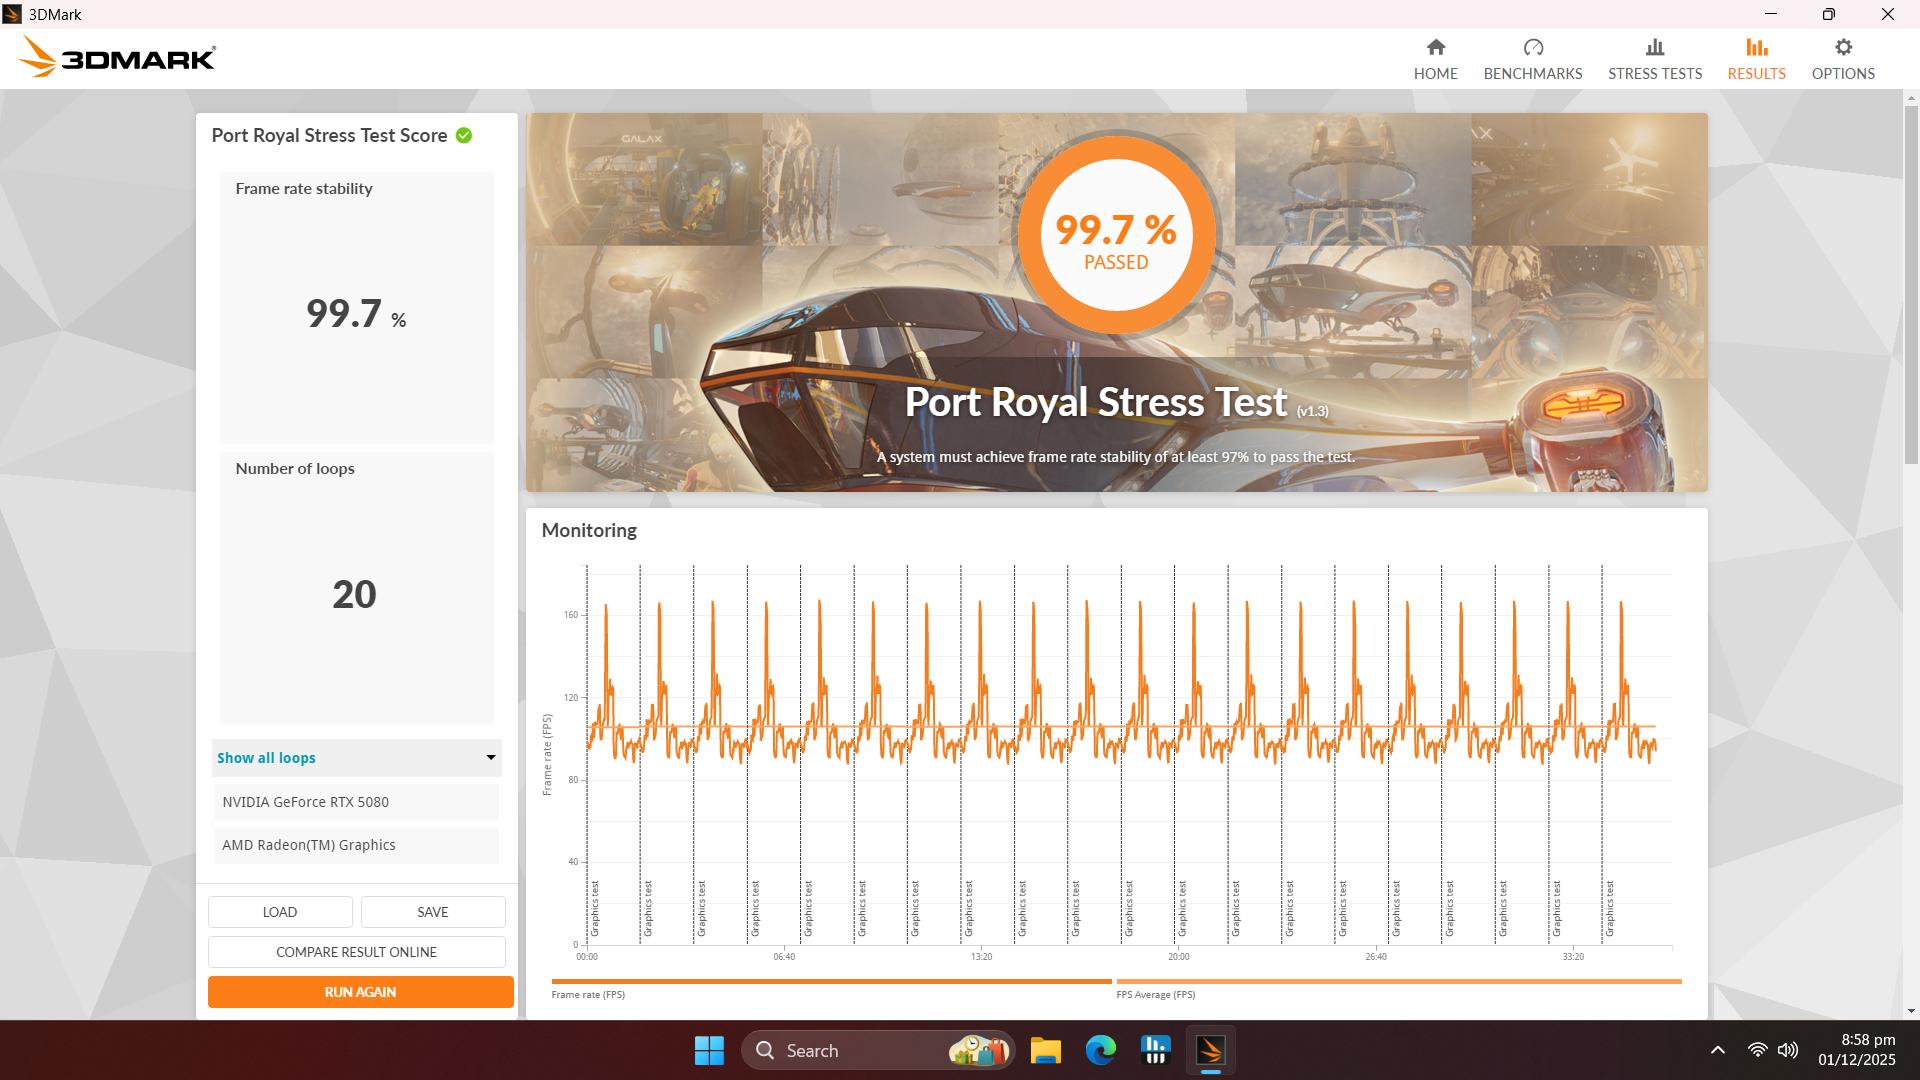Open the Show all loops dropdown
Viewport: 1920px width, 1080px height.
[x=355, y=758]
